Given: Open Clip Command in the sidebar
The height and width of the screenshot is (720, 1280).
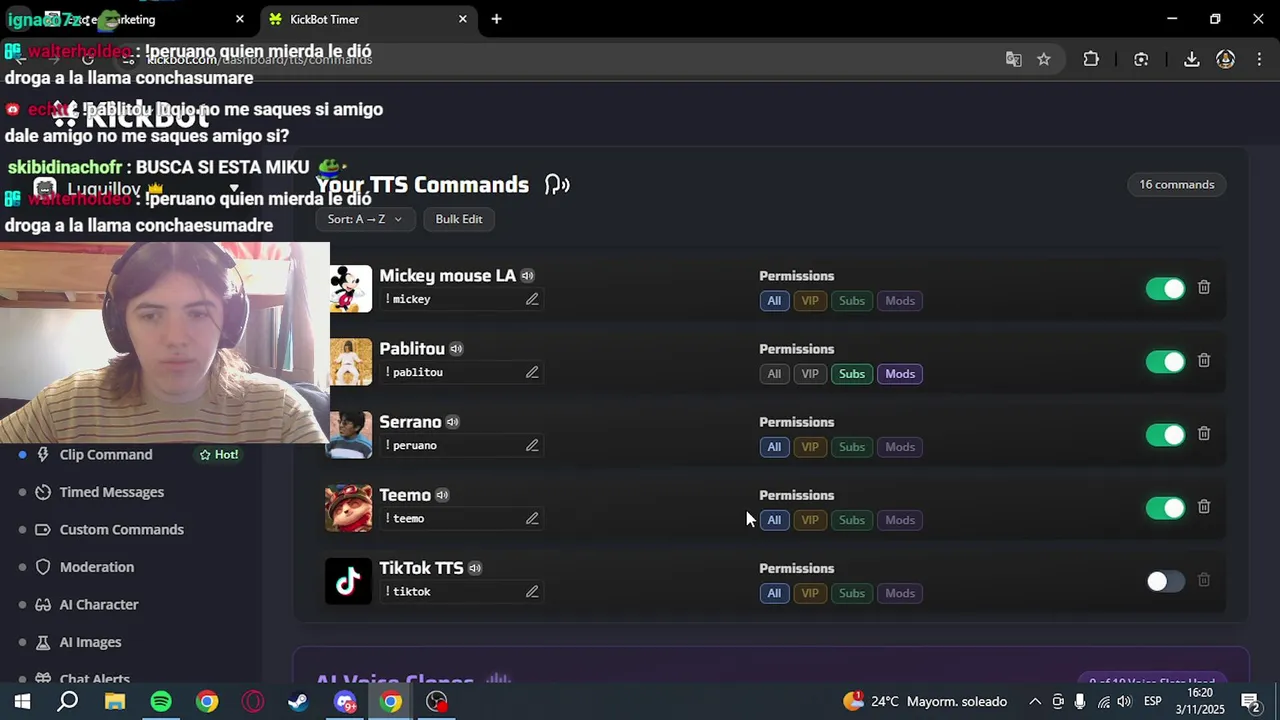Looking at the screenshot, I should point(106,454).
